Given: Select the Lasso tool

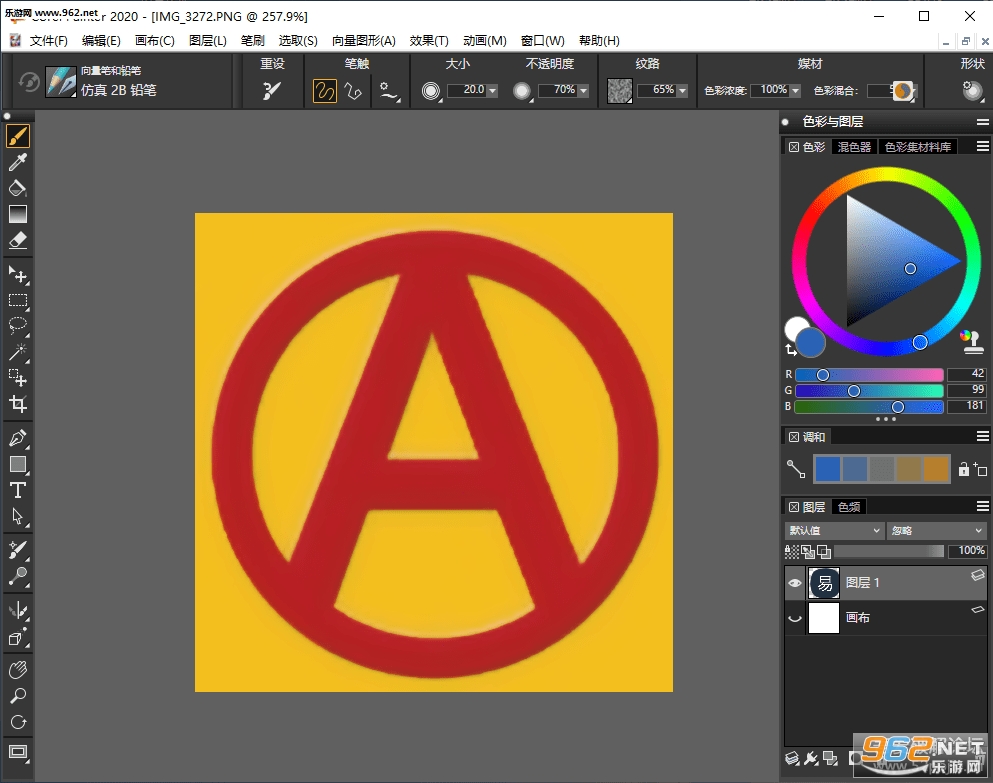Looking at the screenshot, I should (18, 326).
